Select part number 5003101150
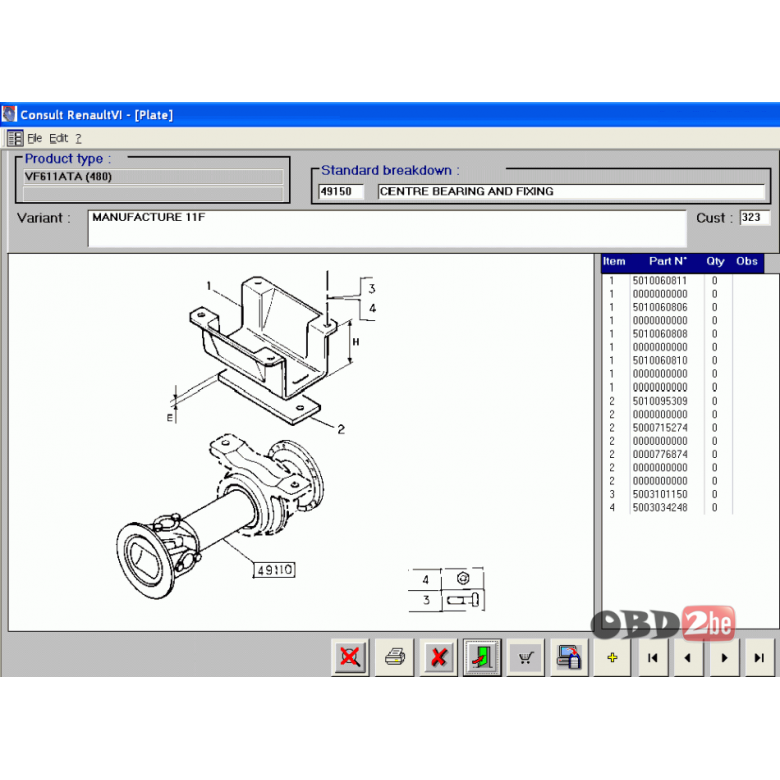Viewport: 780px width, 780px height. 660,494
